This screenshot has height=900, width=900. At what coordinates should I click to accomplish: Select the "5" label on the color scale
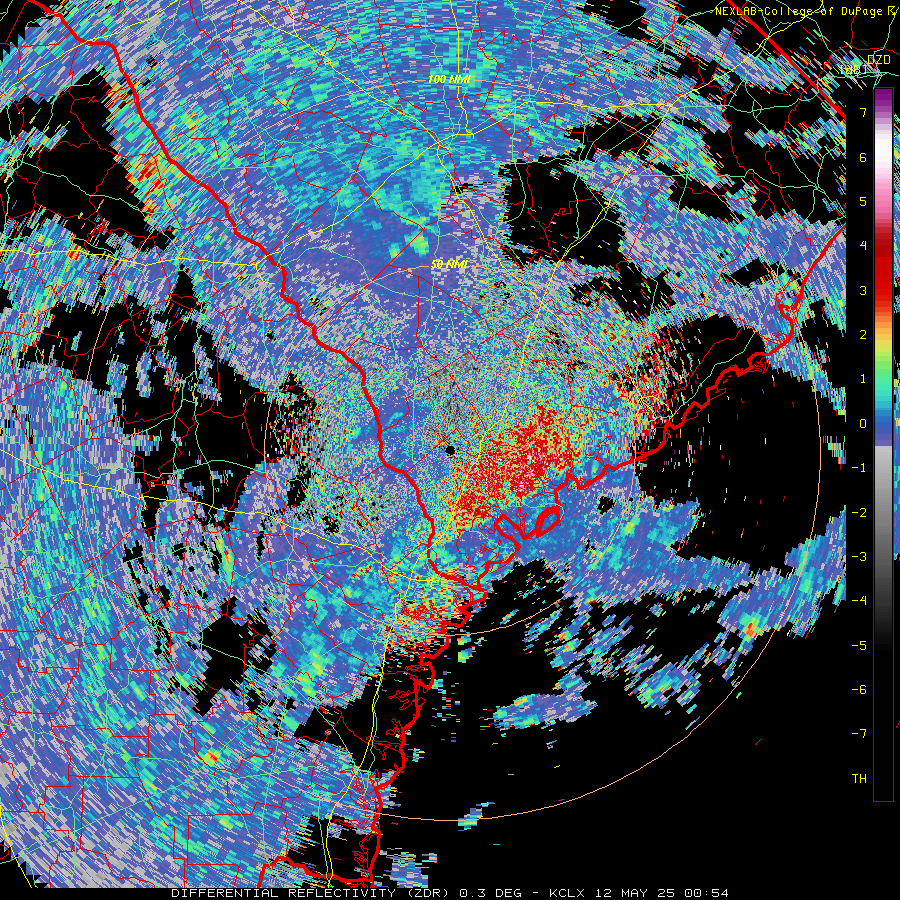[x=863, y=201]
